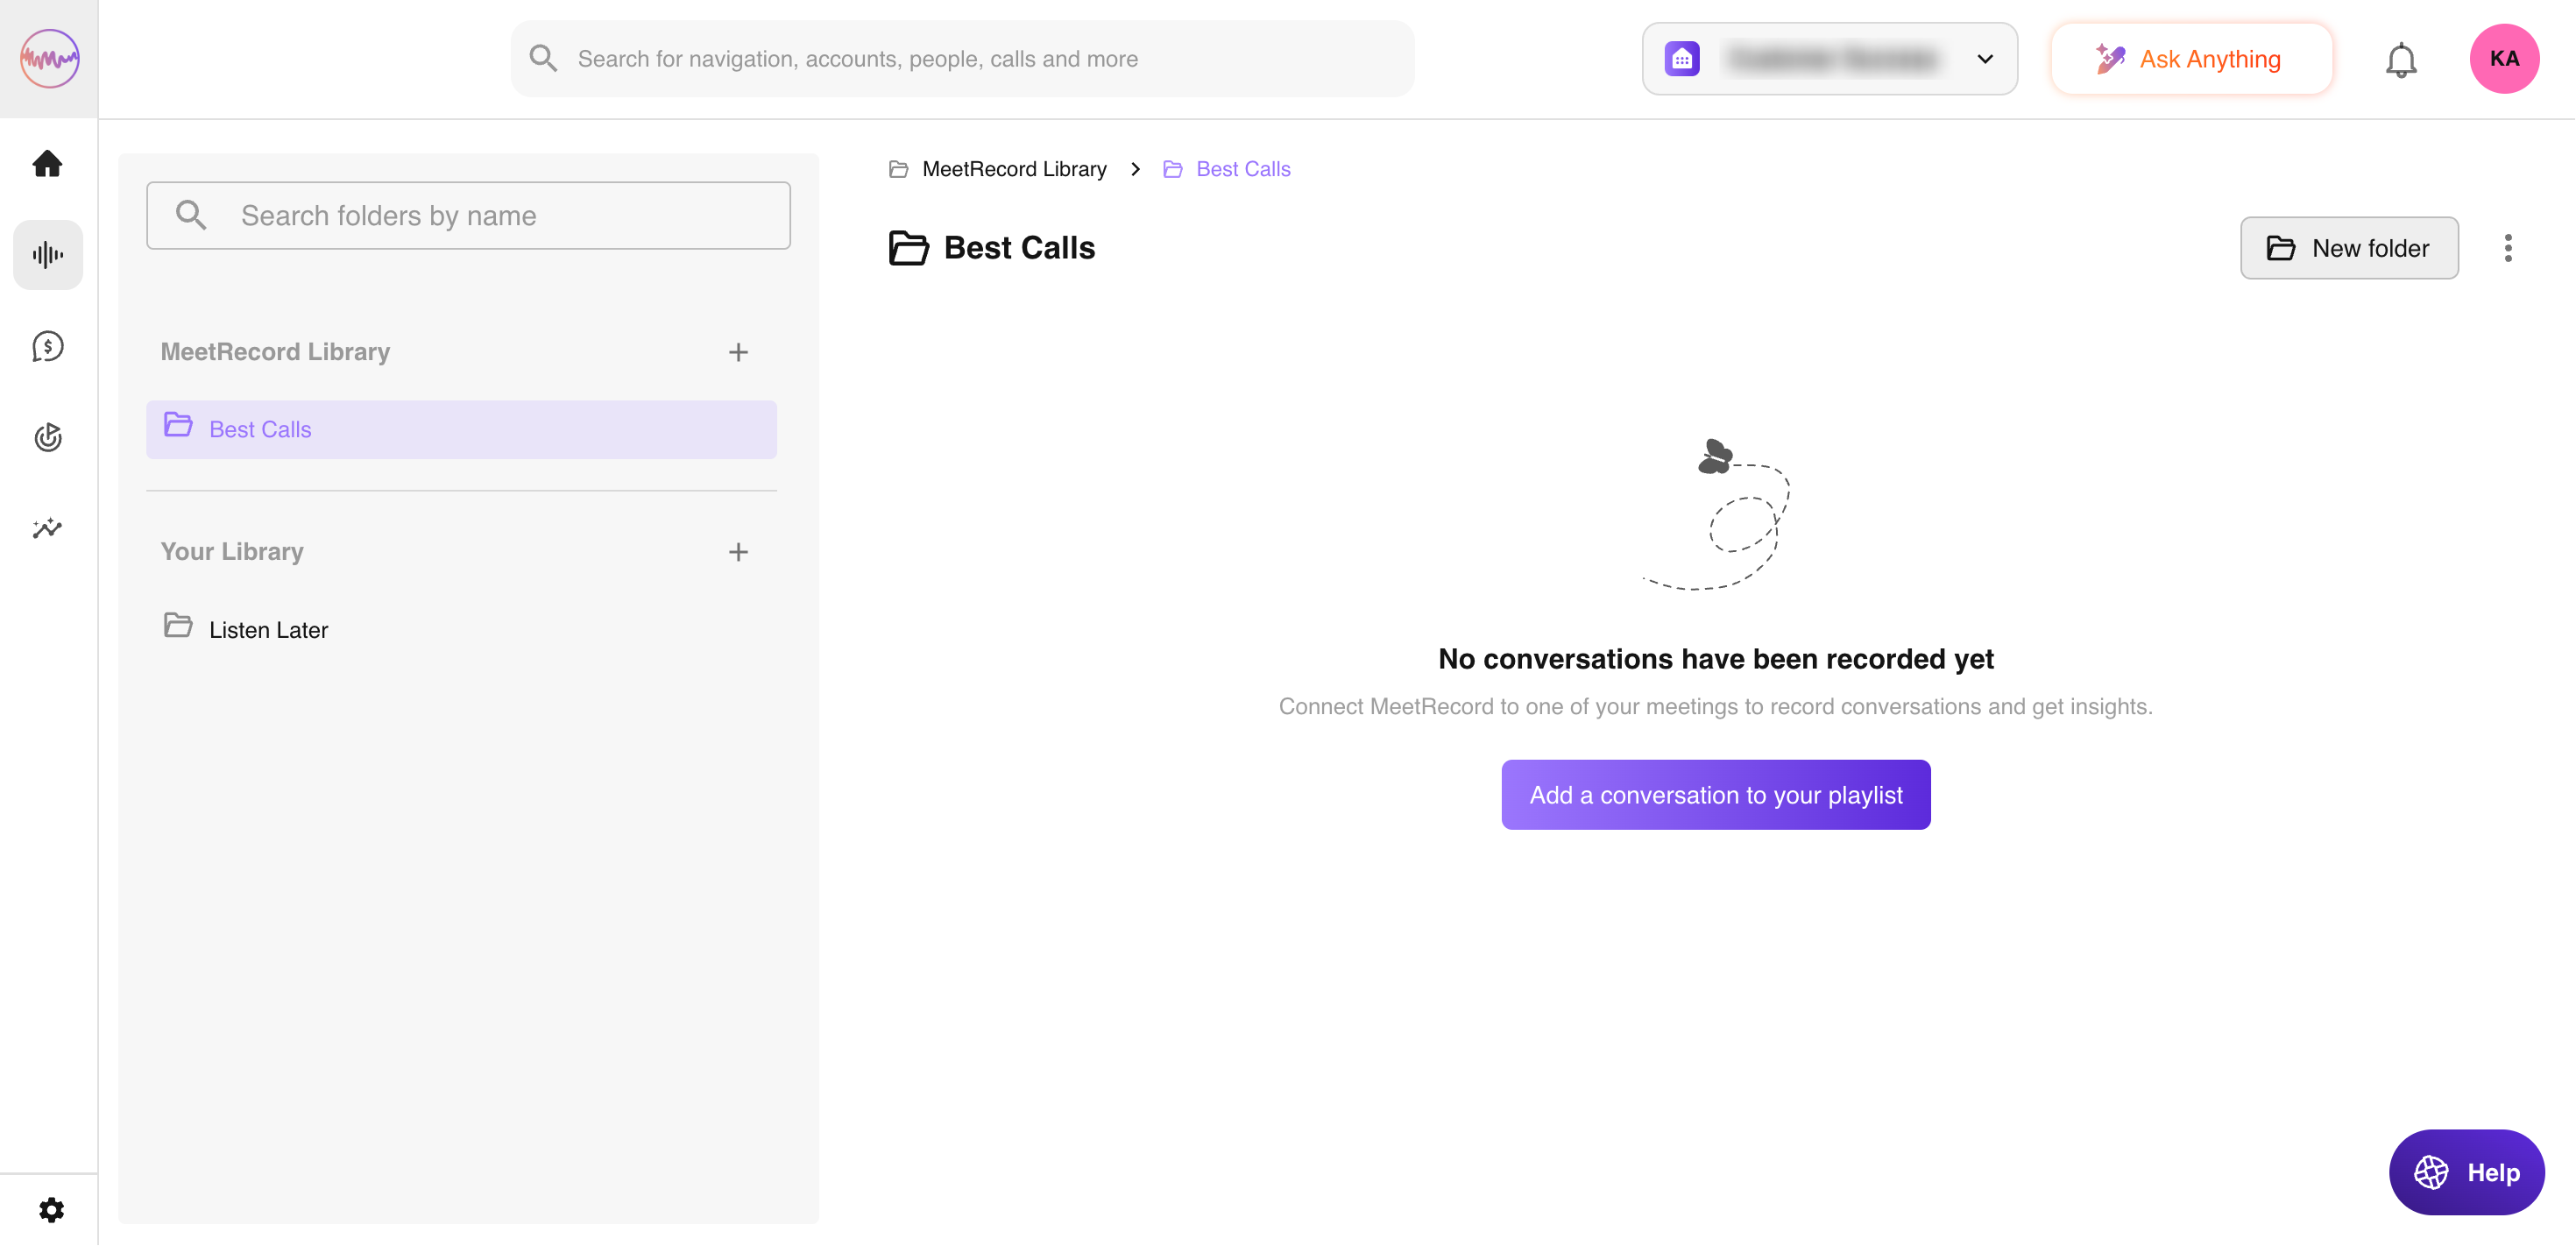Click the notifications bell icon

tap(2400, 60)
